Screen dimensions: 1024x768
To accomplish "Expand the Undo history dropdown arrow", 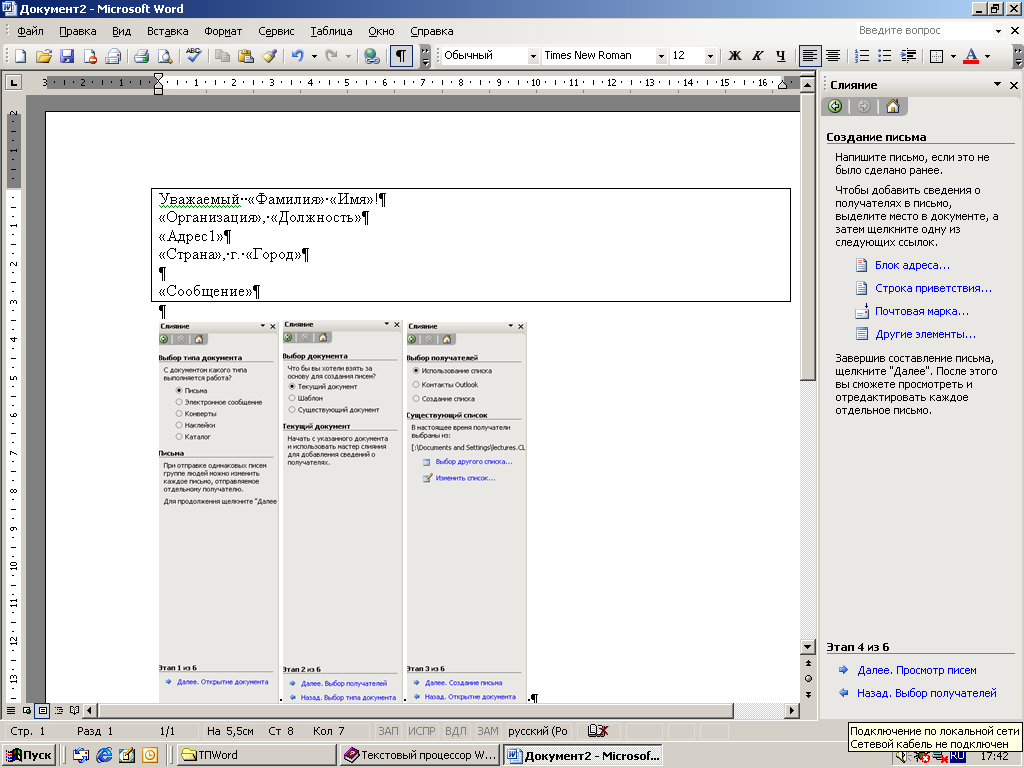I will tap(314, 56).
